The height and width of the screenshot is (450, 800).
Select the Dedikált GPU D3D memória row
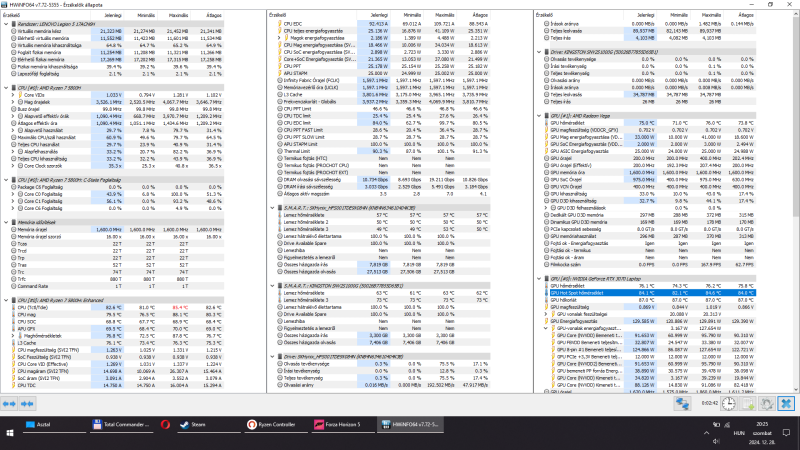[x=649, y=215]
